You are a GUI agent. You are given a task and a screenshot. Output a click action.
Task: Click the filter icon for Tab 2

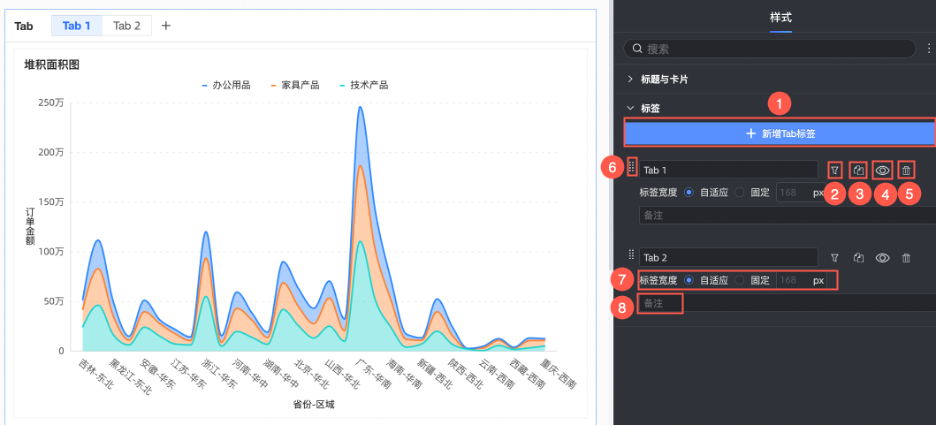834,258
